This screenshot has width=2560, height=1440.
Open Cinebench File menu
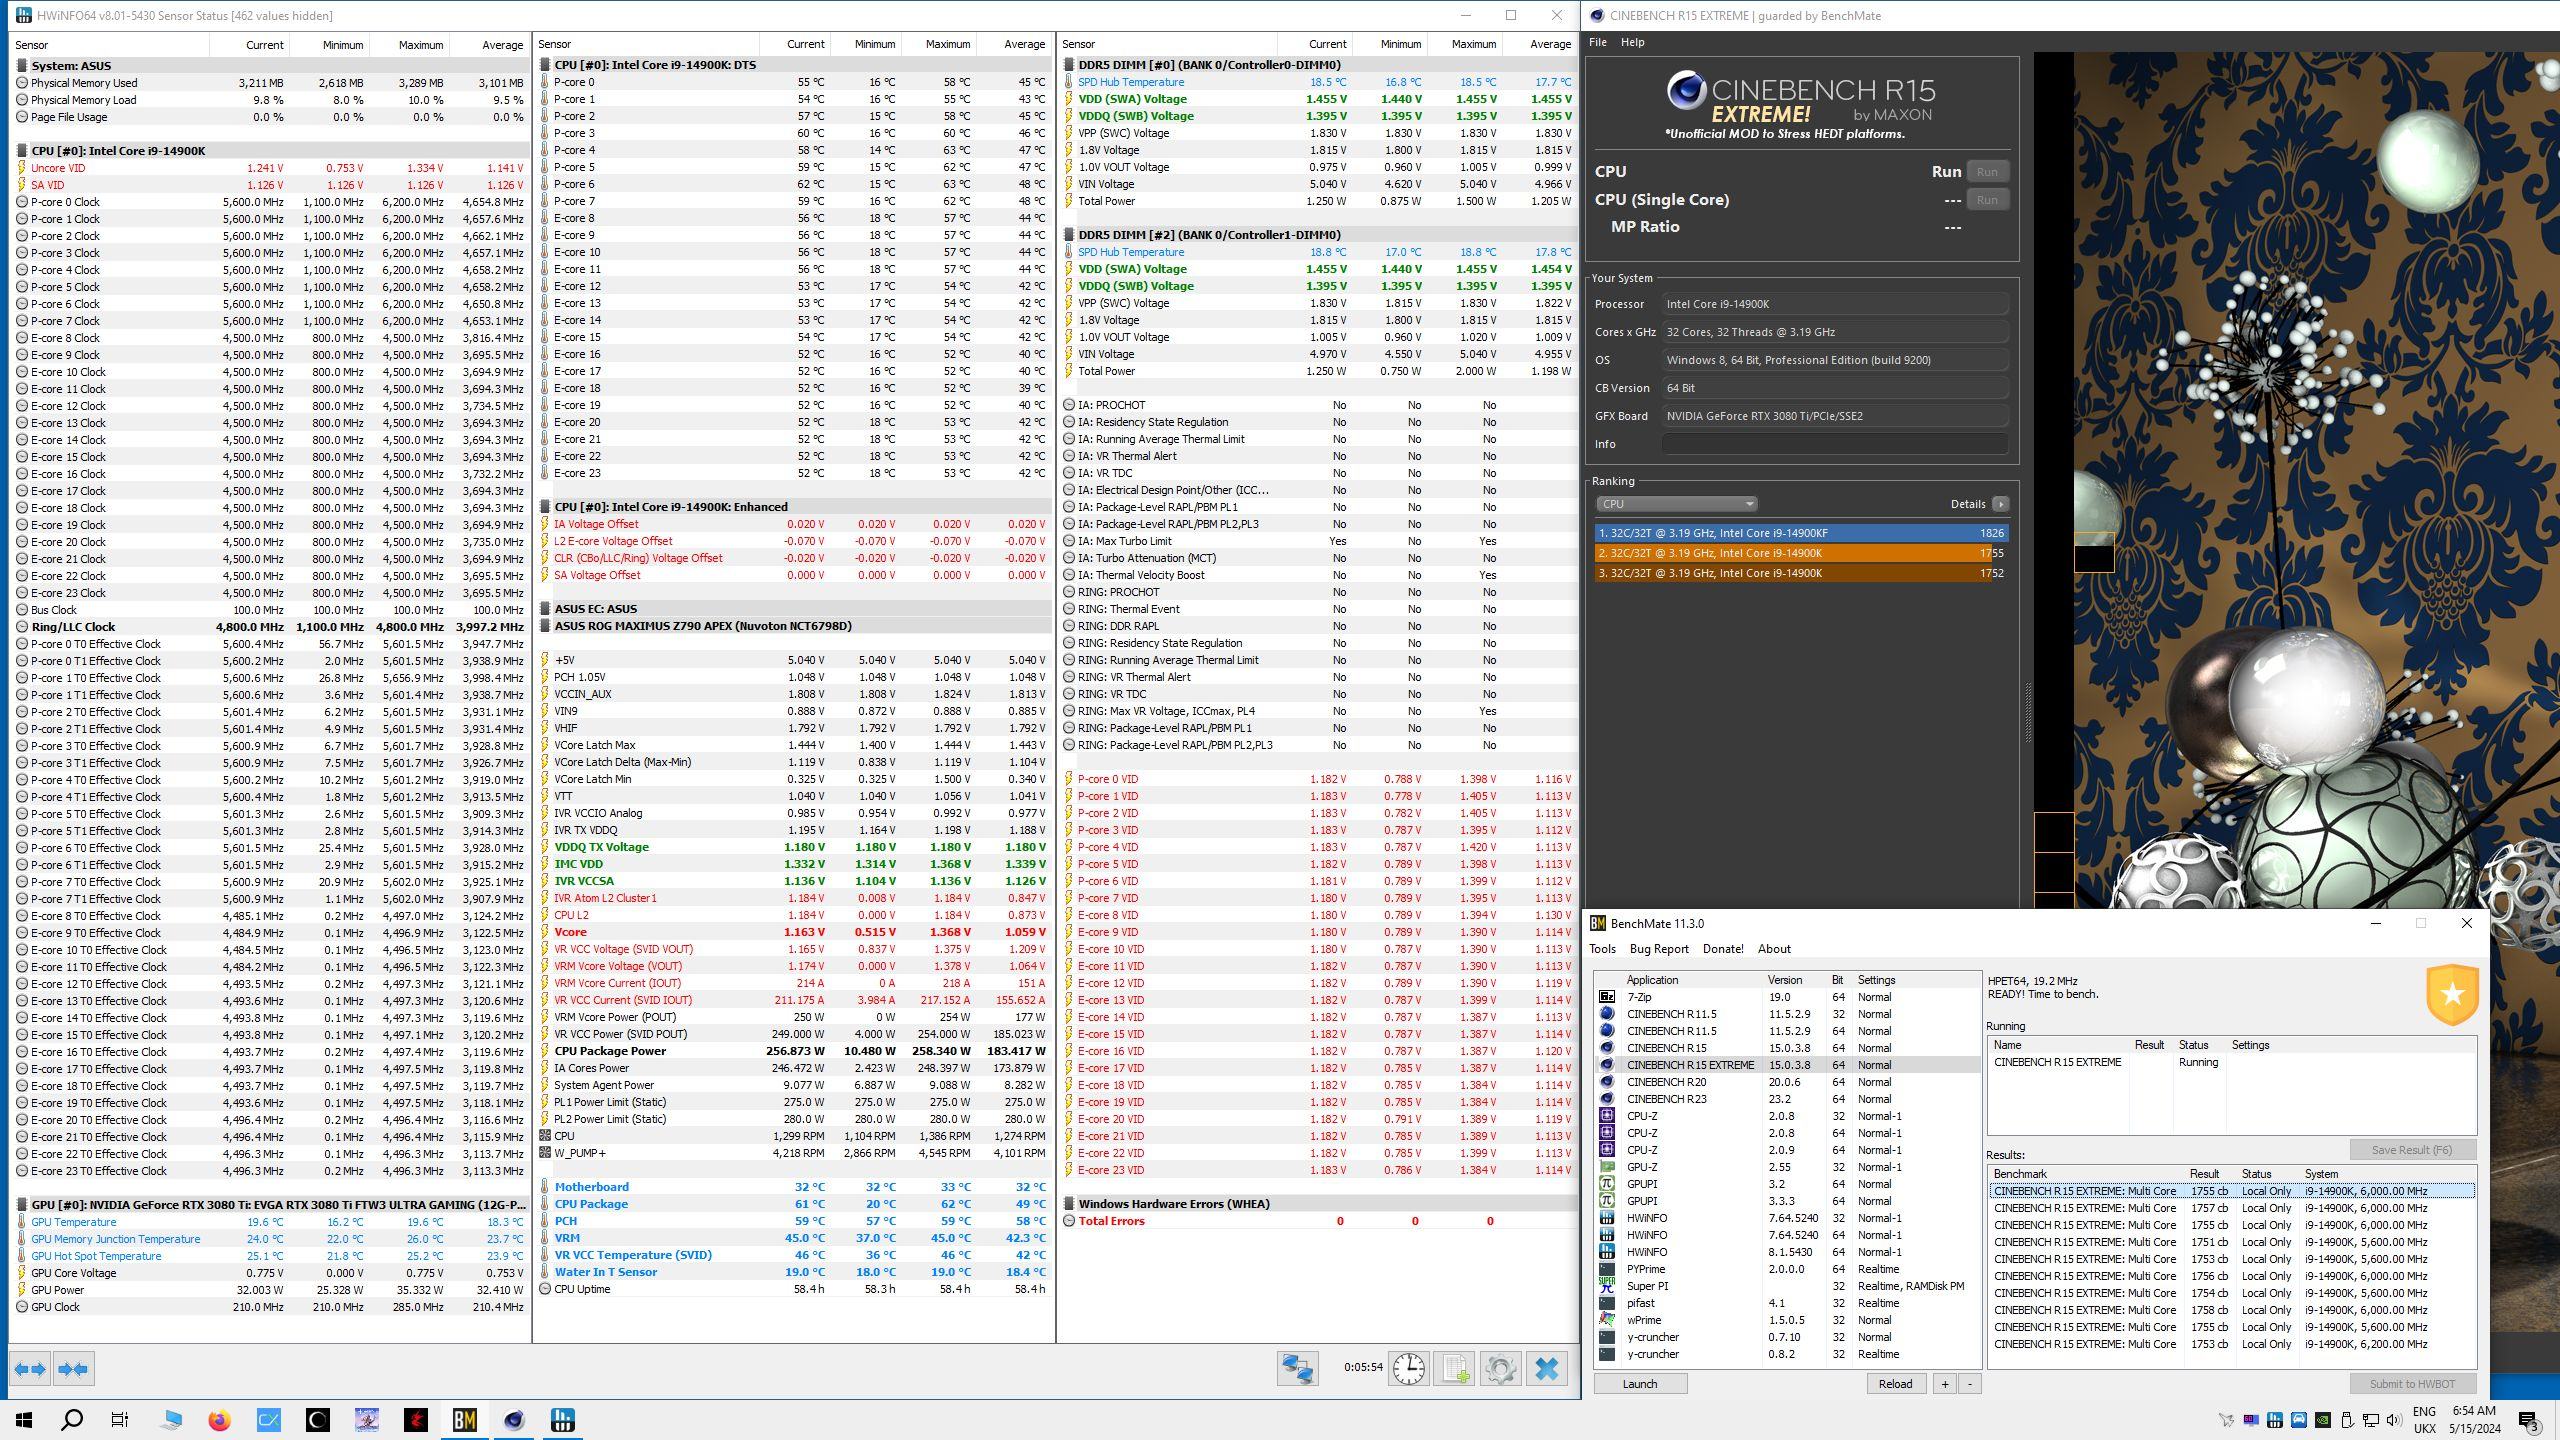tap(1598, 42)
